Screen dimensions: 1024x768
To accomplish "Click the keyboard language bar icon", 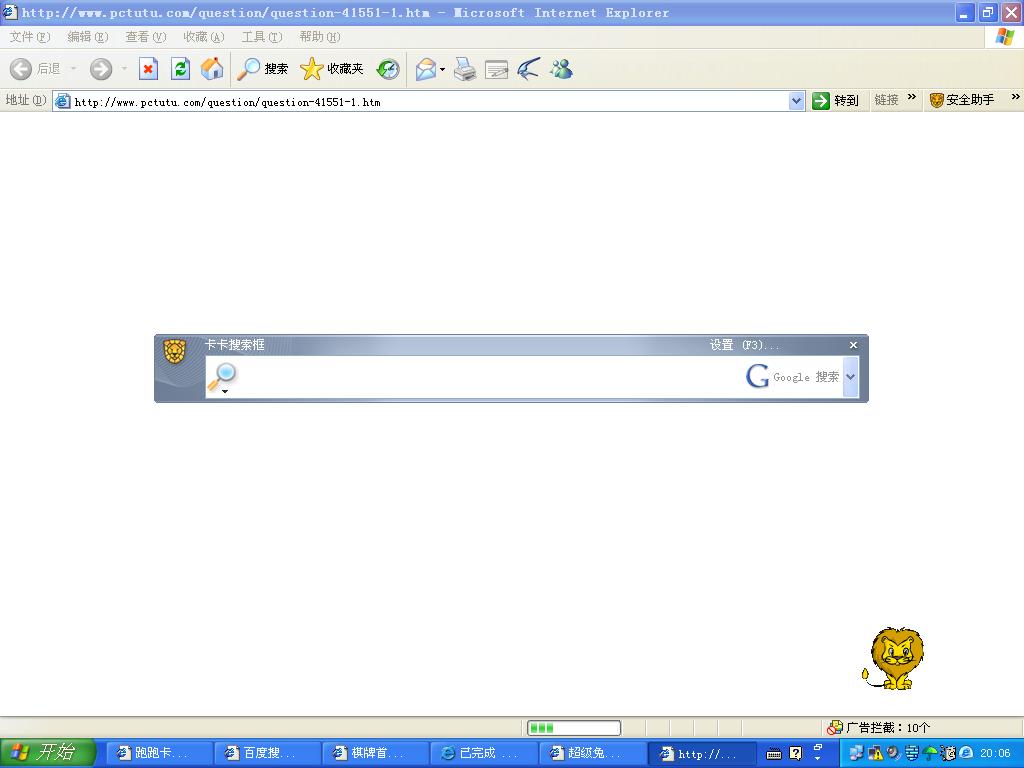I will pyautogui.click(x=774, y=754).
